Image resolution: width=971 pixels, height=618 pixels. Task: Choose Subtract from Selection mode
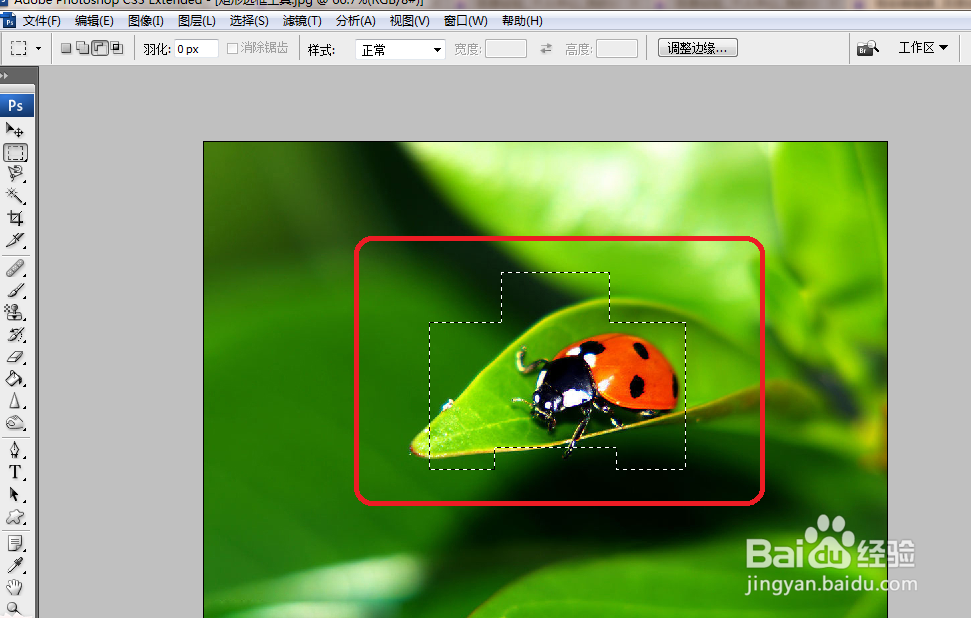[x=100, y=48]
